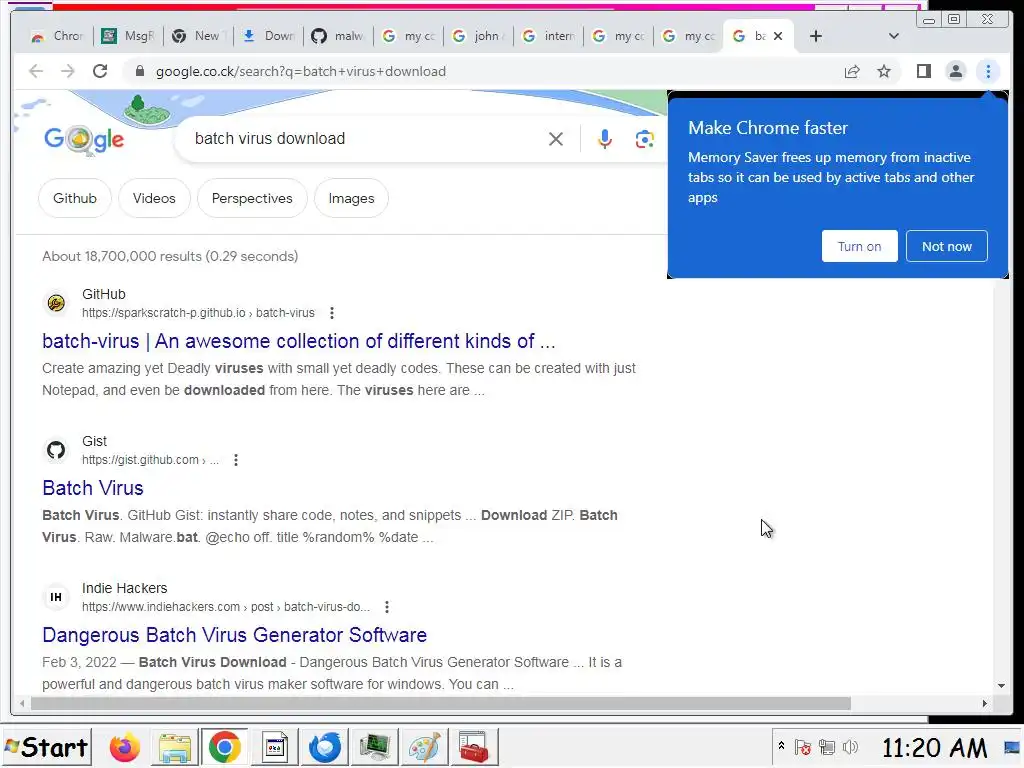Click the Google doodle logo
Image resolution: width=1024 pixels, height=768 pixels.
click(84, 138)
